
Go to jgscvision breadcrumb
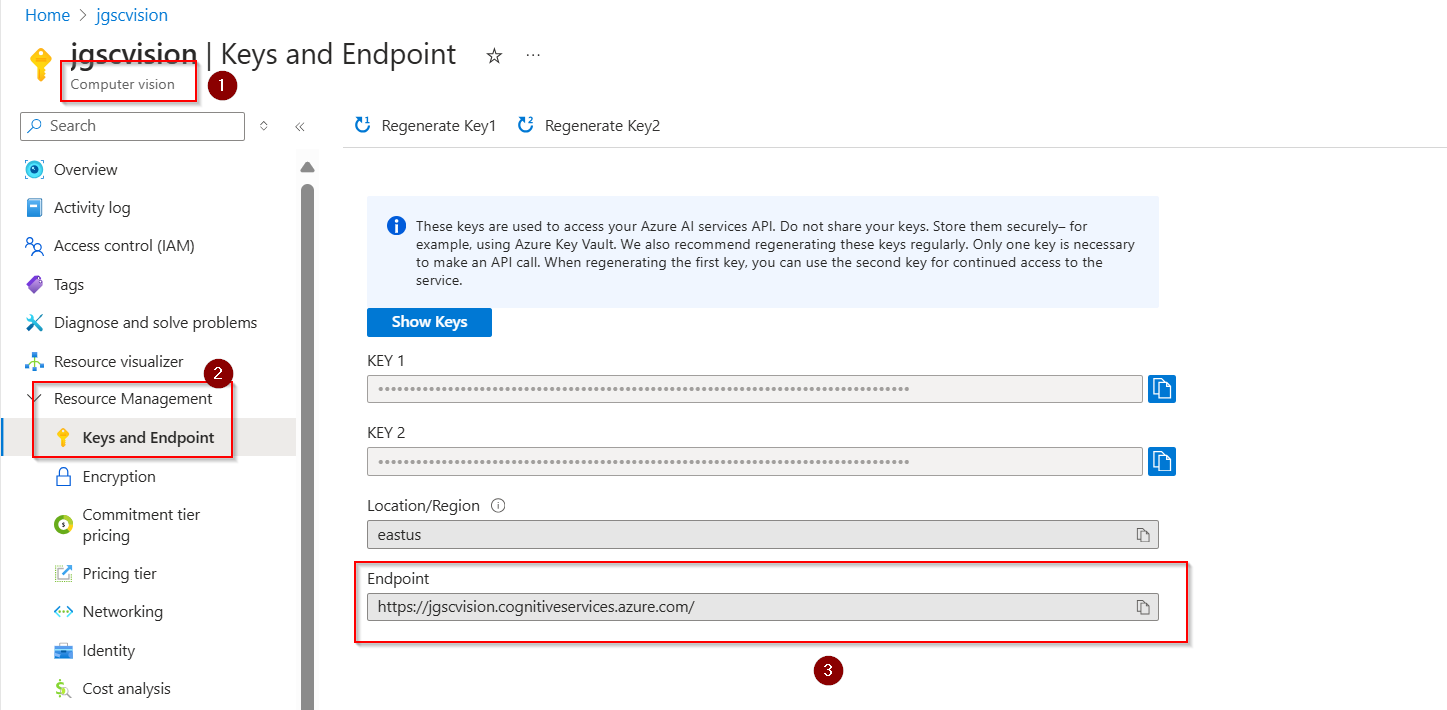130,15
